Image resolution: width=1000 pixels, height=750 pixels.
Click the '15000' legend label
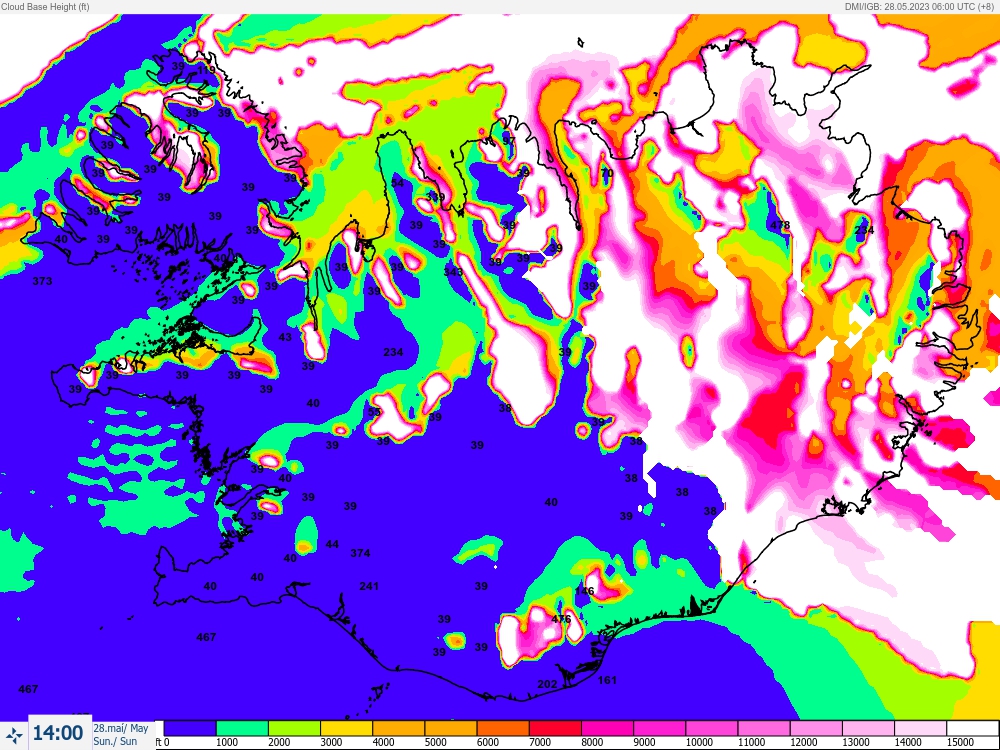[x=960, y=742]
